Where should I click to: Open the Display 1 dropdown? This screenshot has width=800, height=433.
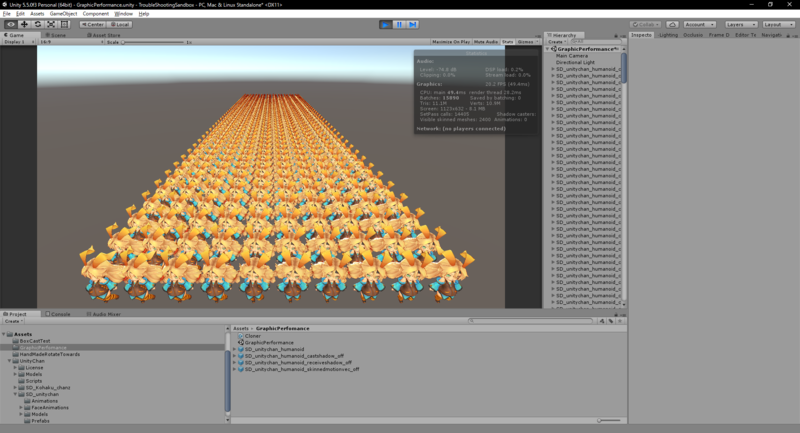(18, 42)
